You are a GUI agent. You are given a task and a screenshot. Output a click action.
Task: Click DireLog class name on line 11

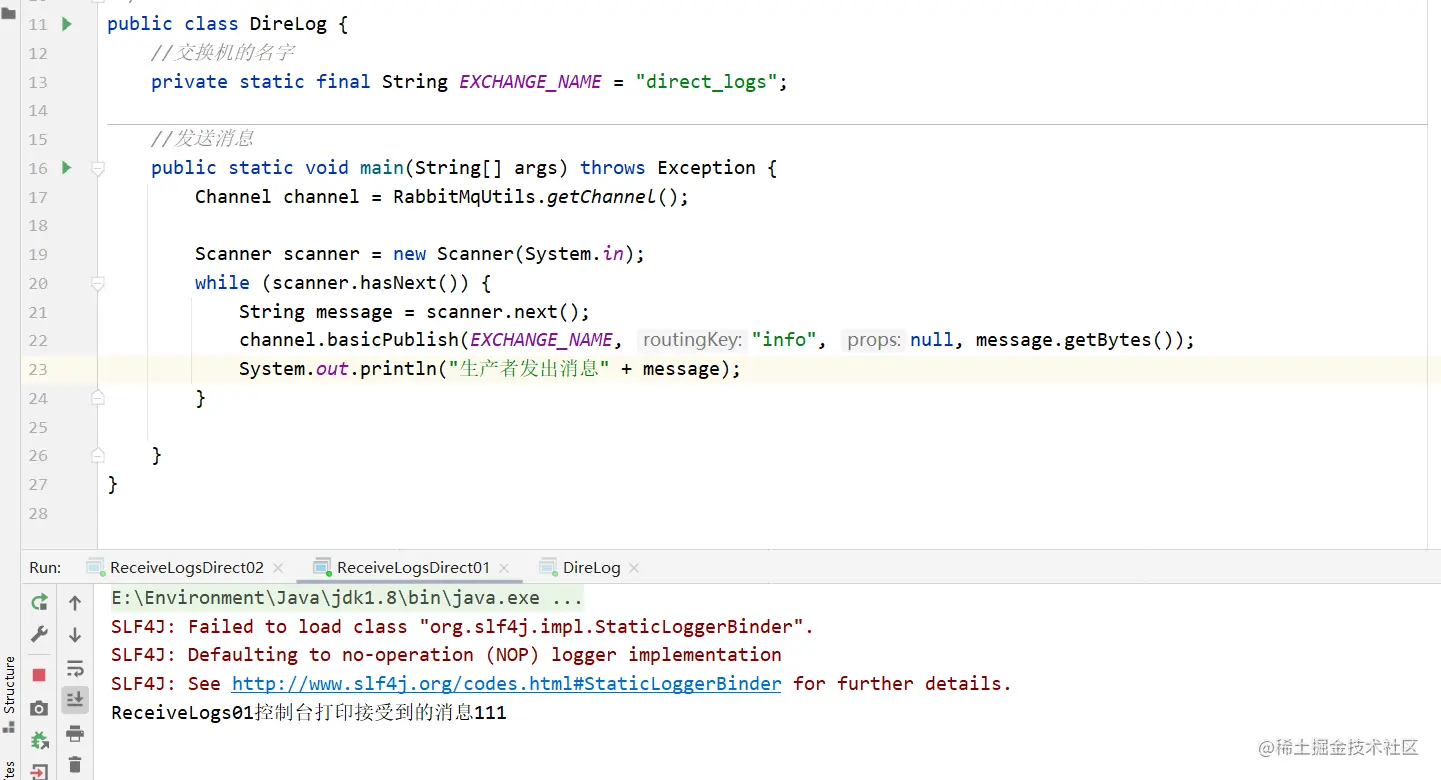point(287,24)
